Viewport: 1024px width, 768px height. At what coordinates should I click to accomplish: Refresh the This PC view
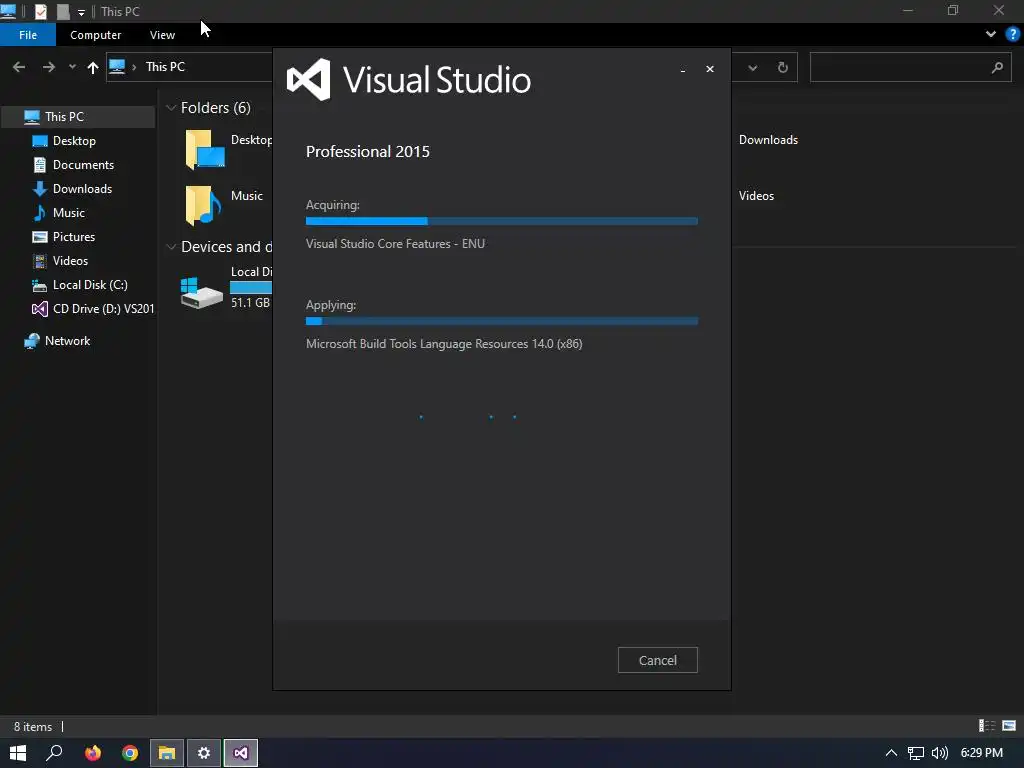coord(782,67)
